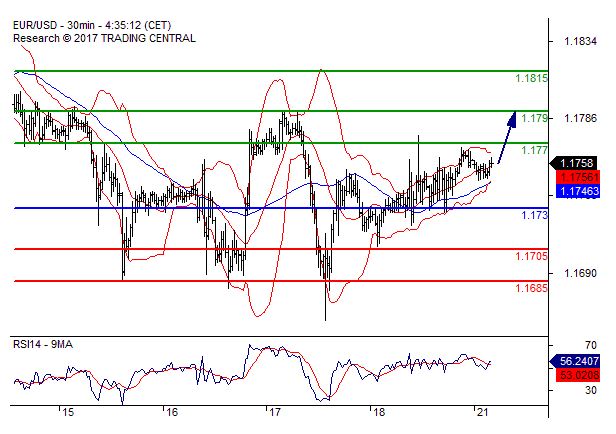Click date label 16 on the time axis

172,412
